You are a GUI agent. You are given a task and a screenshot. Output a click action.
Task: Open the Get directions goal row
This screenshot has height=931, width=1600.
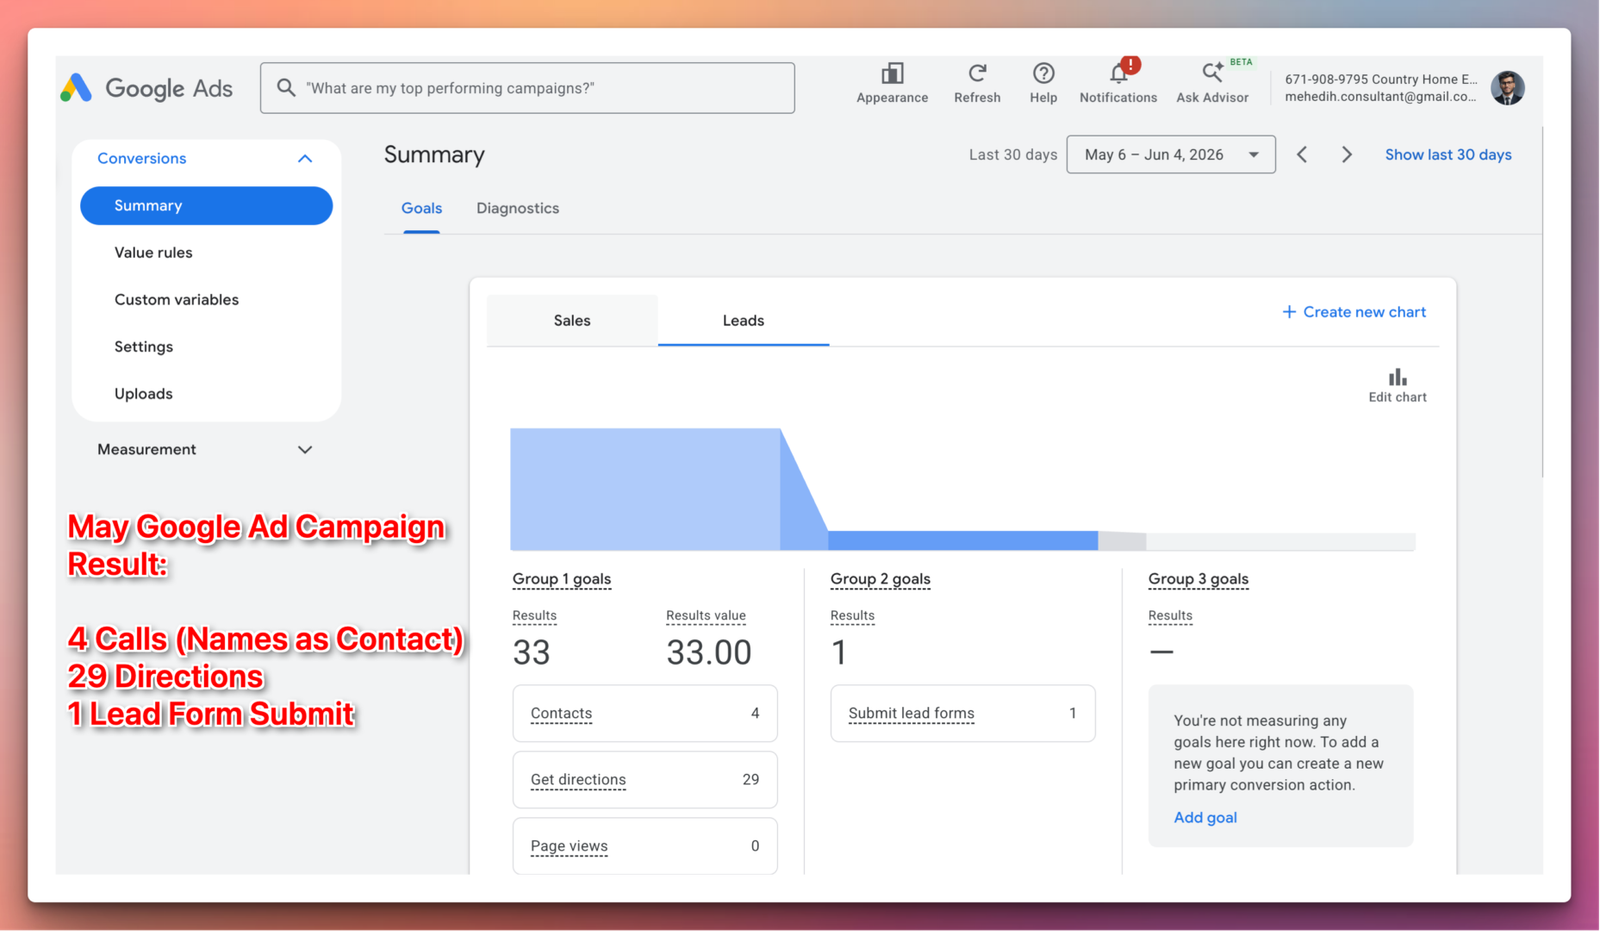coord(645,780)
